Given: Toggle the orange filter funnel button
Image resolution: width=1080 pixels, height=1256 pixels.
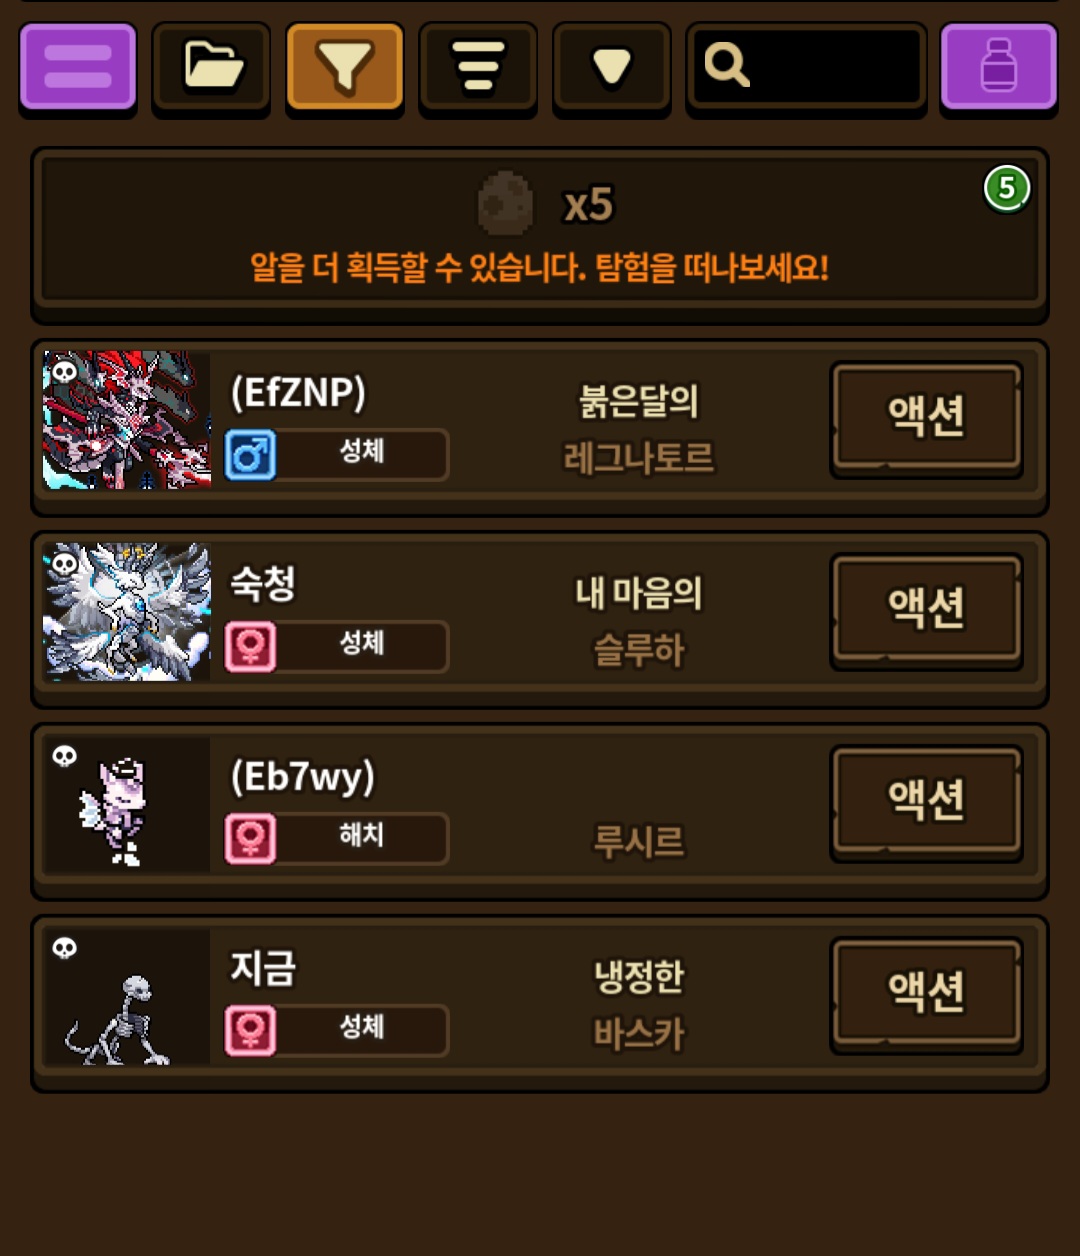Looking at the screenshot, I should click(345, 67).
